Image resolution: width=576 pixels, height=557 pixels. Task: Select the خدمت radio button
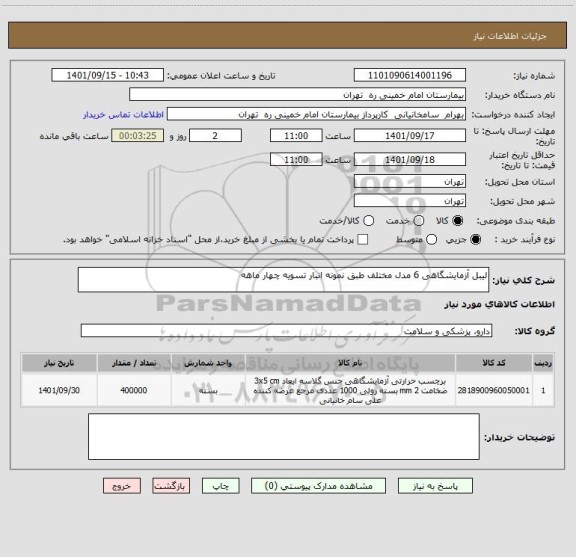tap(419, 221)
